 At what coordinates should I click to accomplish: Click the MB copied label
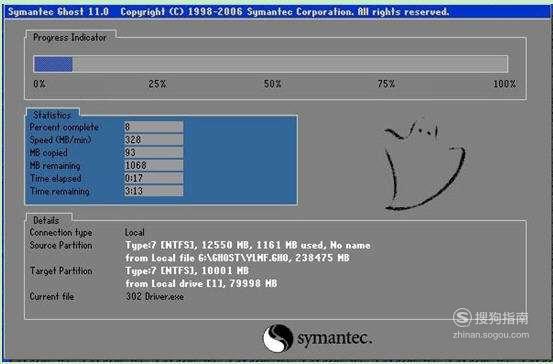[x=48, y=153]
